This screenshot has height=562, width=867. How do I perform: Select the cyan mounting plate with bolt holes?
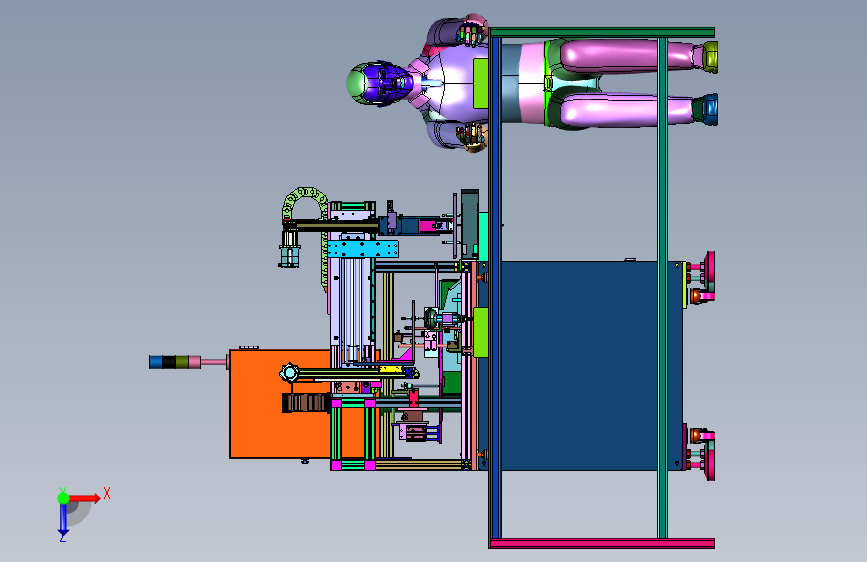click(x=363, y=249)
